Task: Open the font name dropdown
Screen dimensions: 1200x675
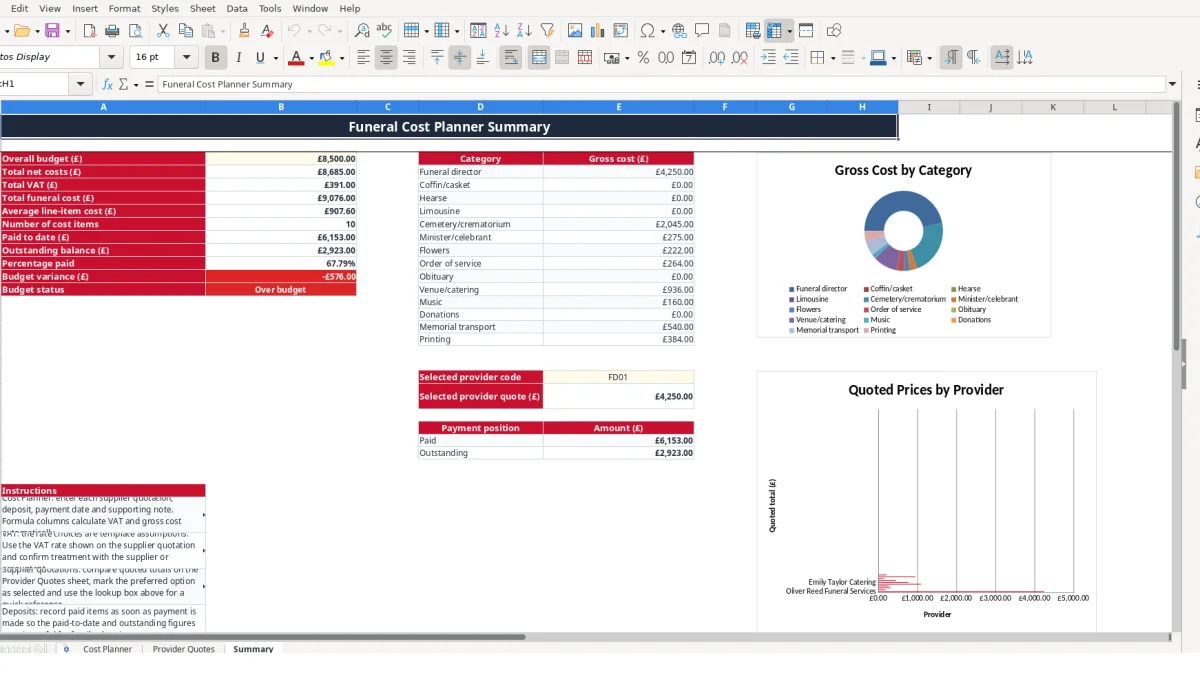Action: [112, 58]
